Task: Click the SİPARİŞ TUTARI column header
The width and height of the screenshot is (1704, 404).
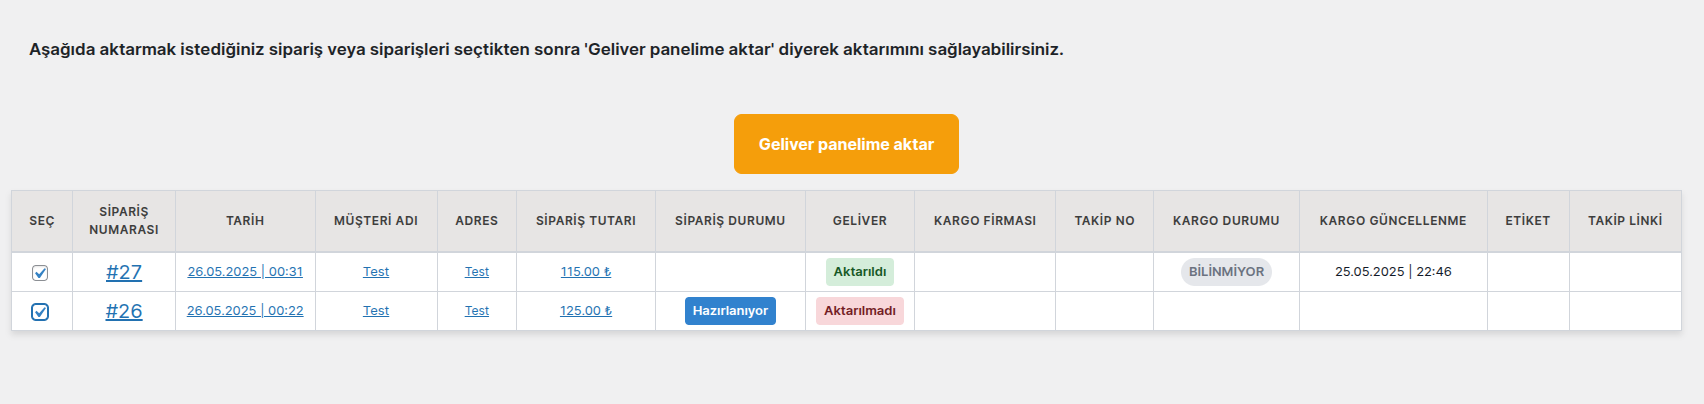Action: point(586,221)
